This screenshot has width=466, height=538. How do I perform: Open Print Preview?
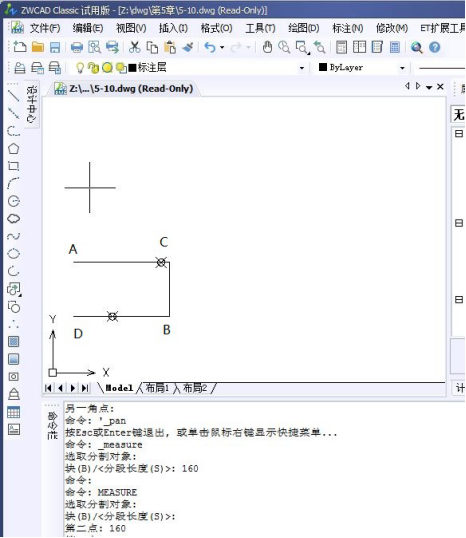94,47
